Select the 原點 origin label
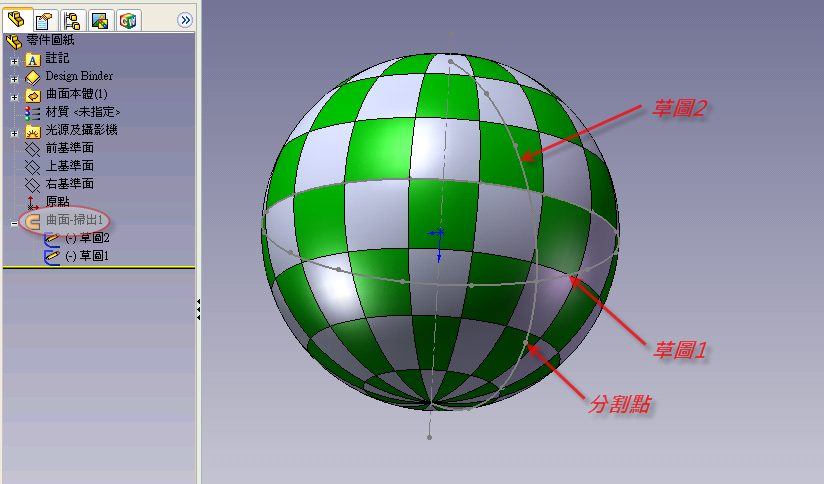The height and width of the screenshot is (484, 824). [x=57, y=201]
